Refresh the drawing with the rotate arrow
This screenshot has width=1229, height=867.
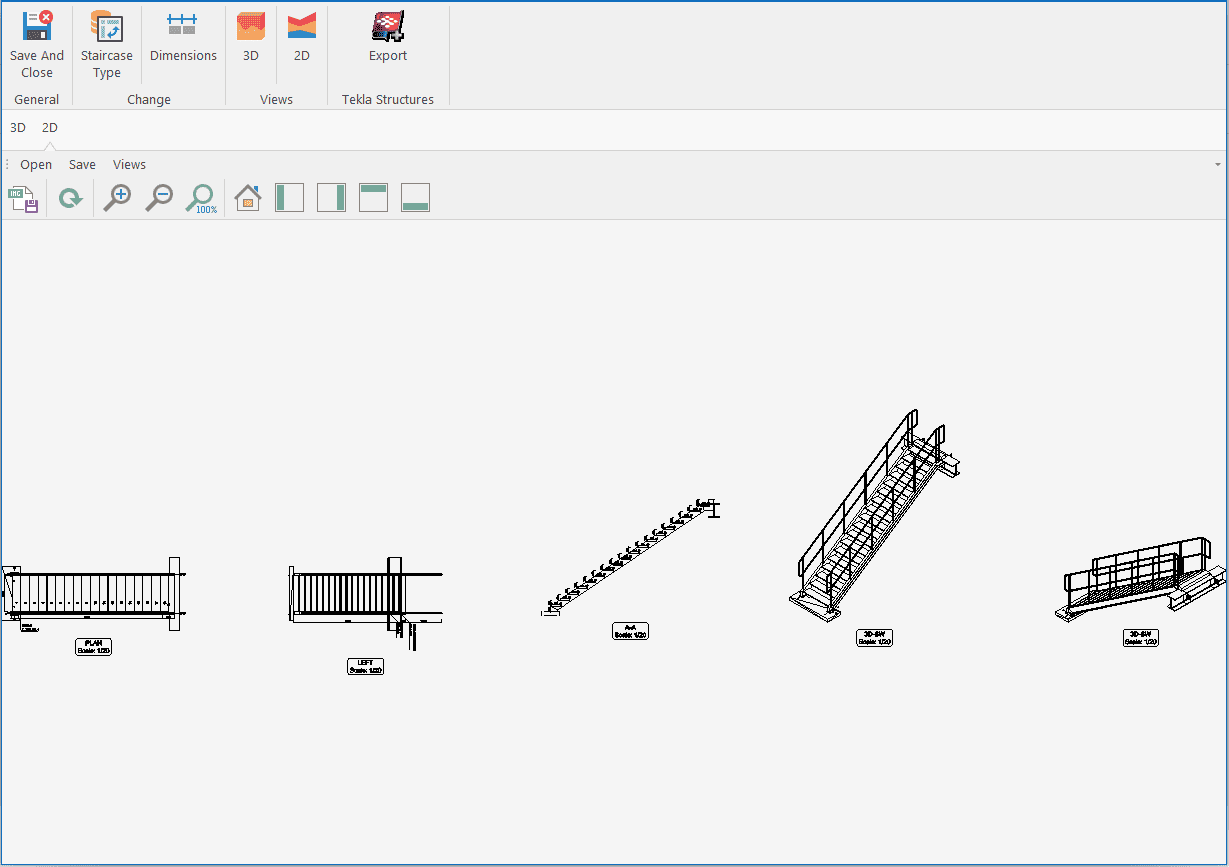click(70, 198)
